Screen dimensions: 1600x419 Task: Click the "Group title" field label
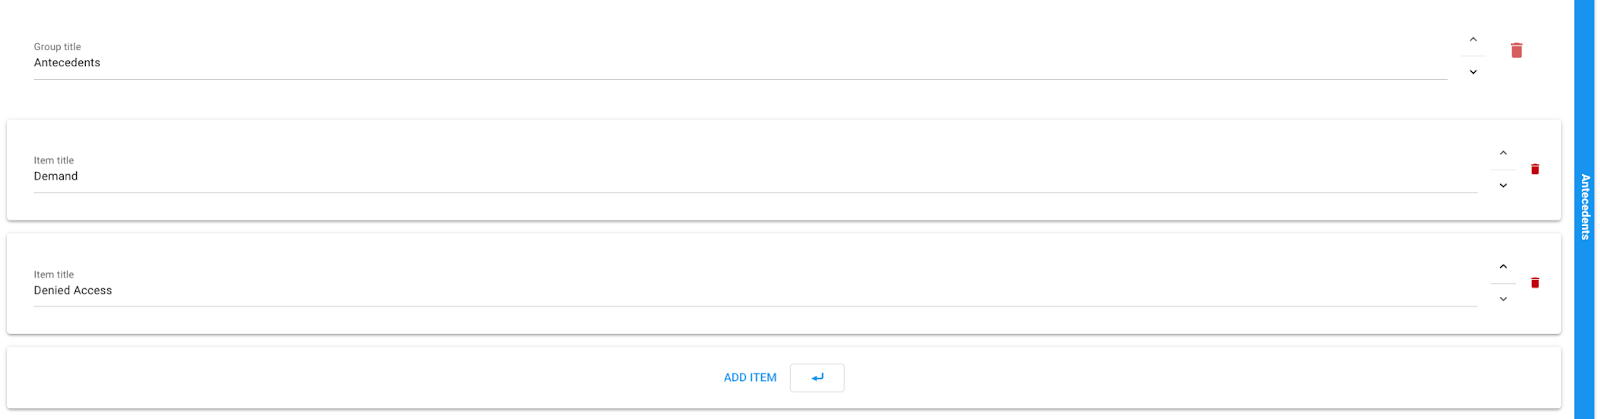pos(57,47)
